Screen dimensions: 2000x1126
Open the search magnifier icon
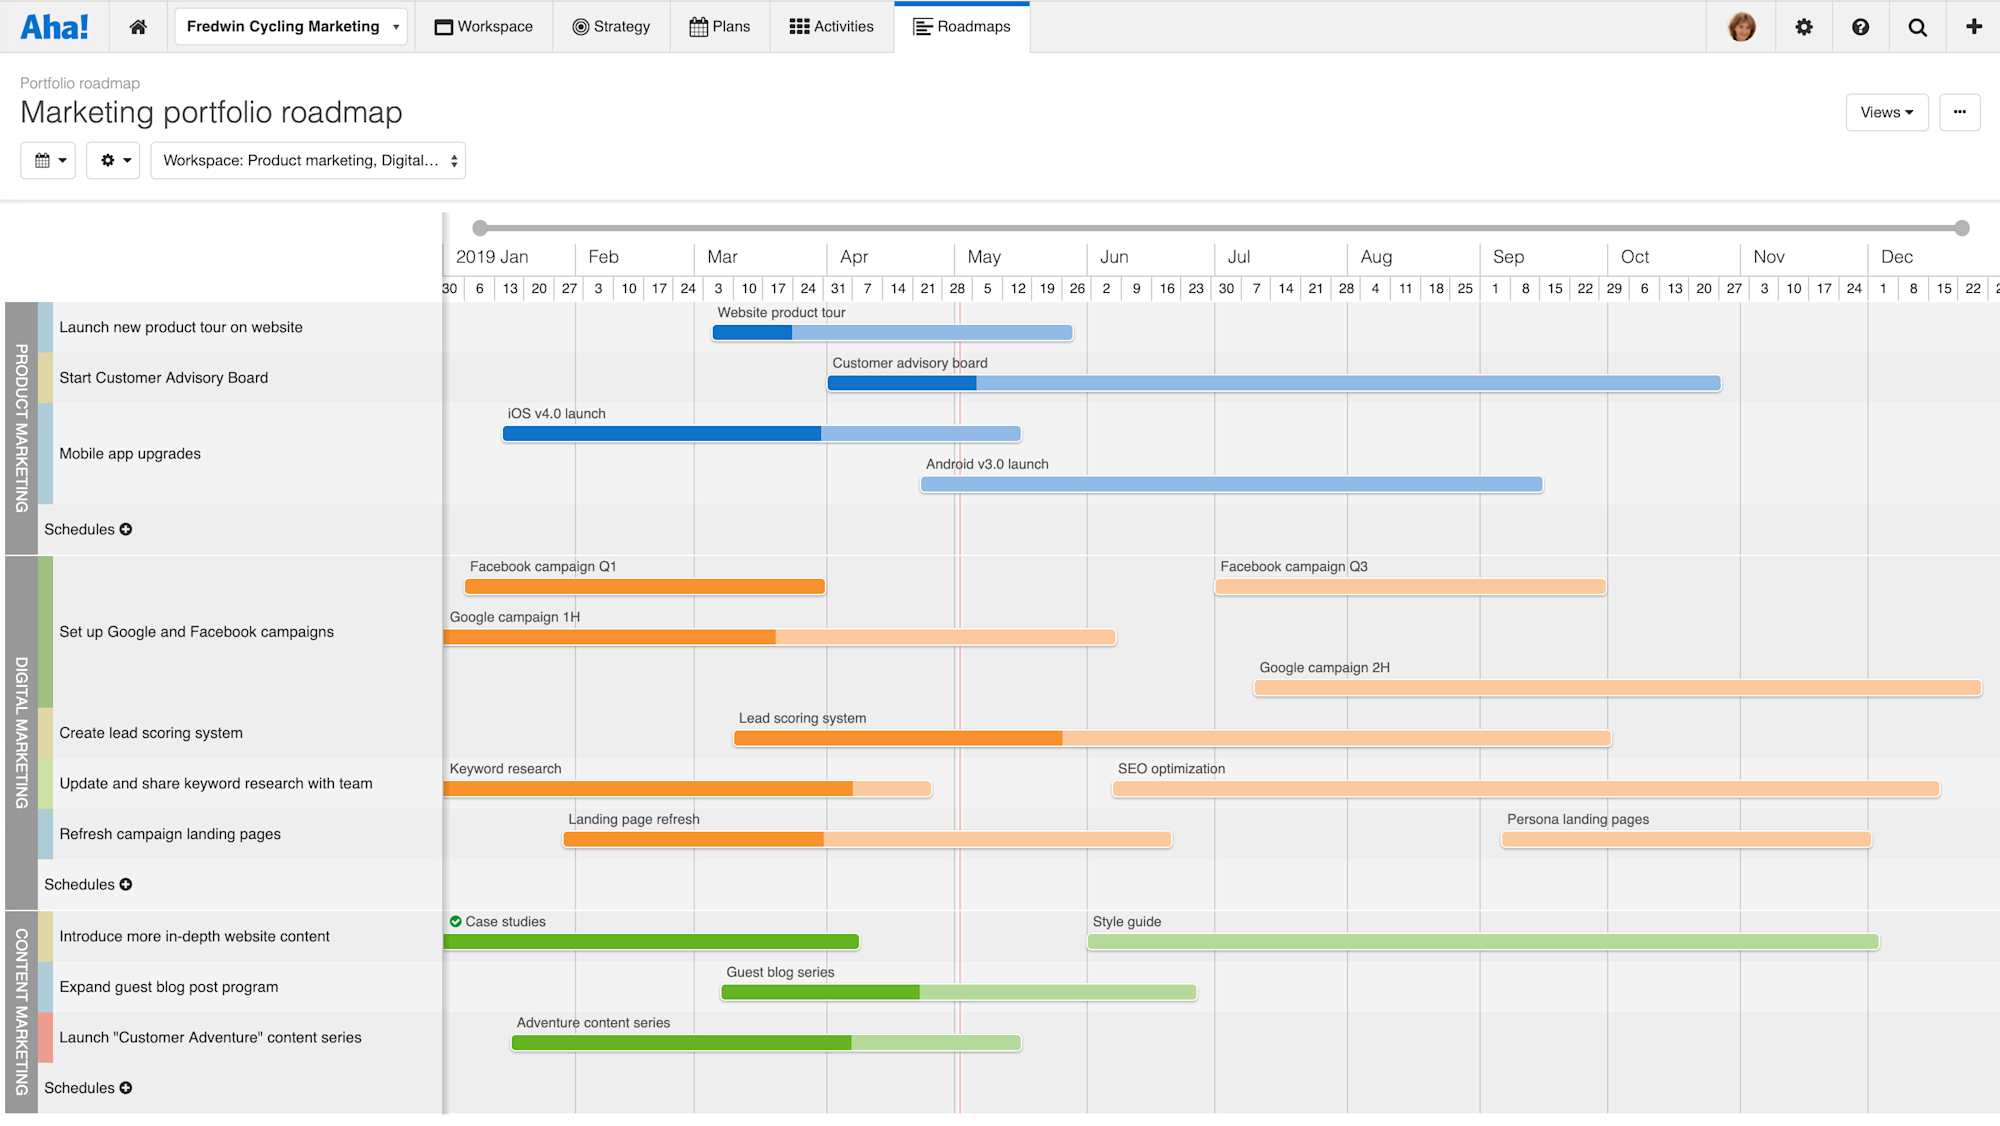click(x=1917, y=27)
